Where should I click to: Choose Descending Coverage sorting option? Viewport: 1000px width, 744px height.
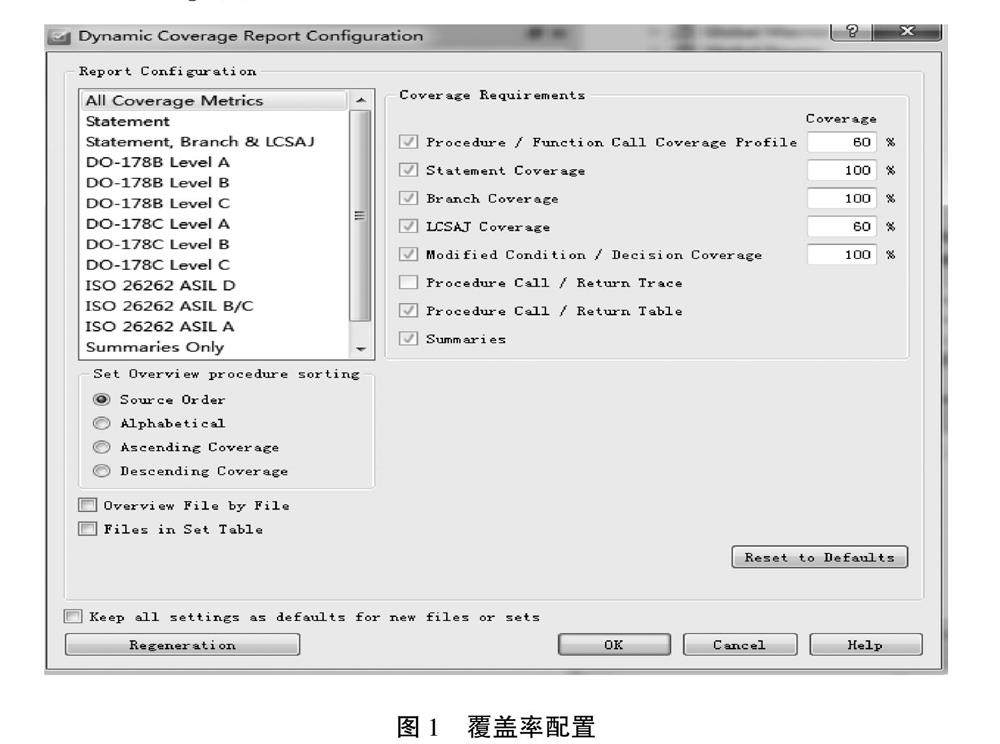point(101,471)
